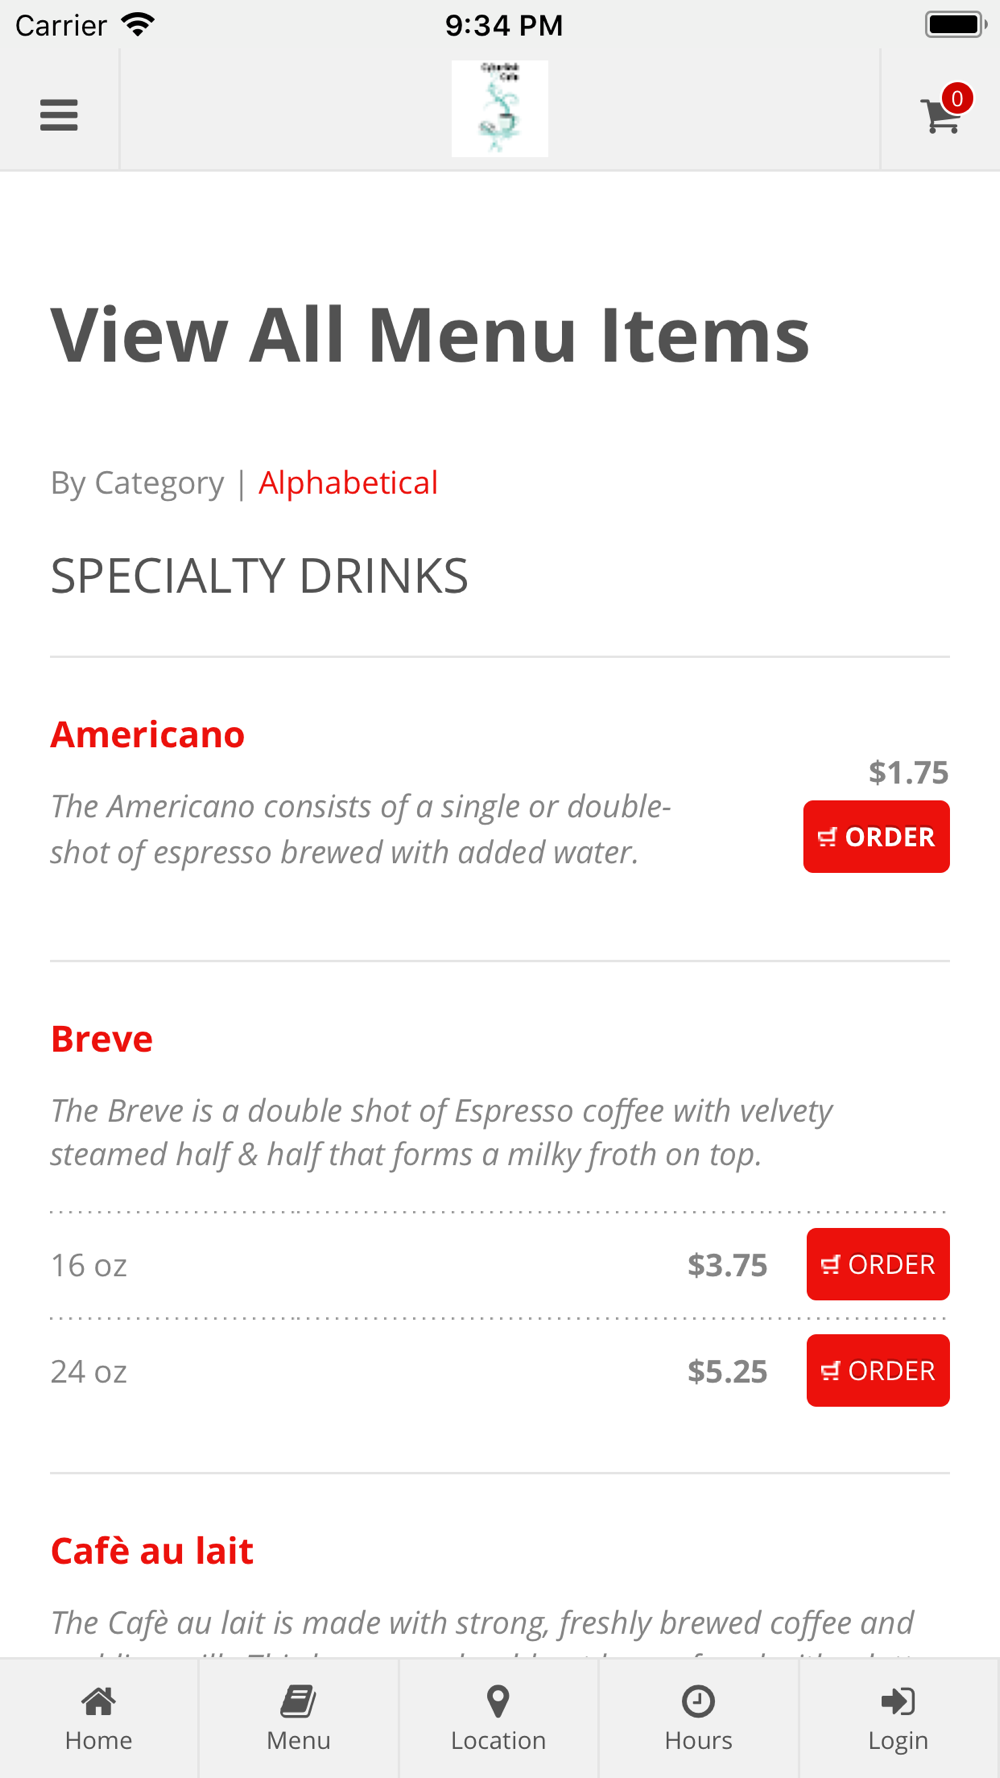
Task: View the Hours tab
Action: (698, 1718)
